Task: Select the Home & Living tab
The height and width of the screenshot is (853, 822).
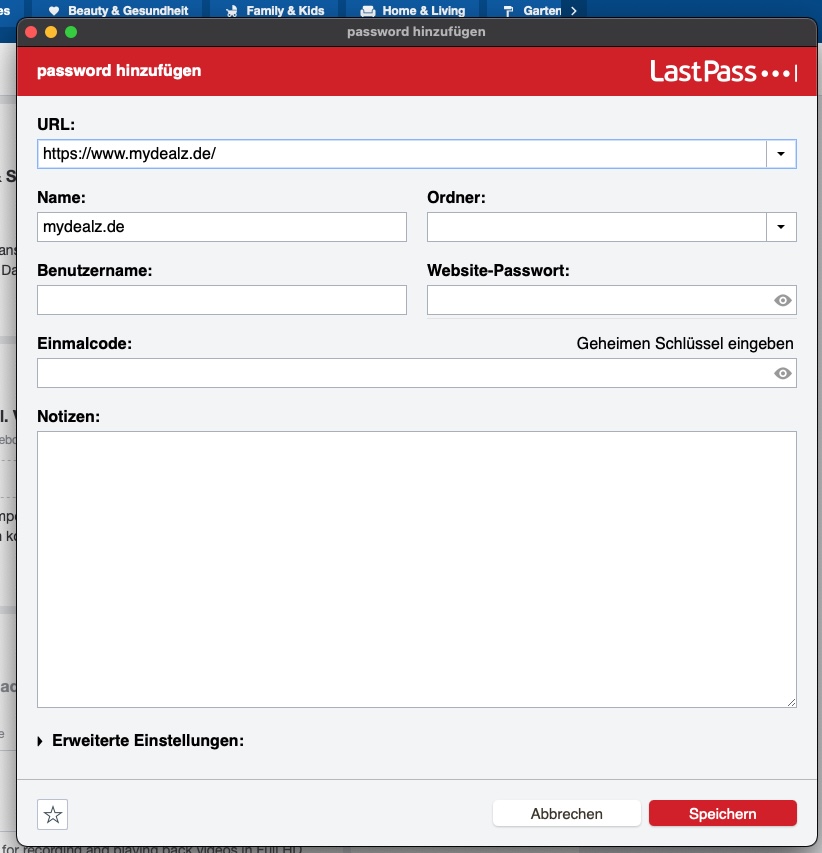Action: tap(413, 11)
